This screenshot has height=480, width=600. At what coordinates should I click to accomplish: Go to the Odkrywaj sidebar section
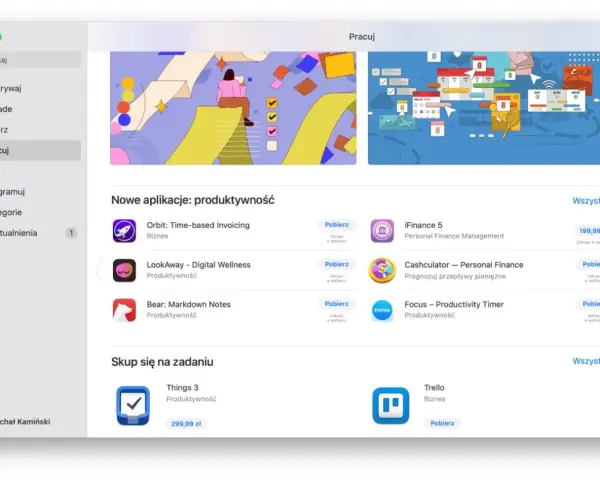[x=40, y=88]
